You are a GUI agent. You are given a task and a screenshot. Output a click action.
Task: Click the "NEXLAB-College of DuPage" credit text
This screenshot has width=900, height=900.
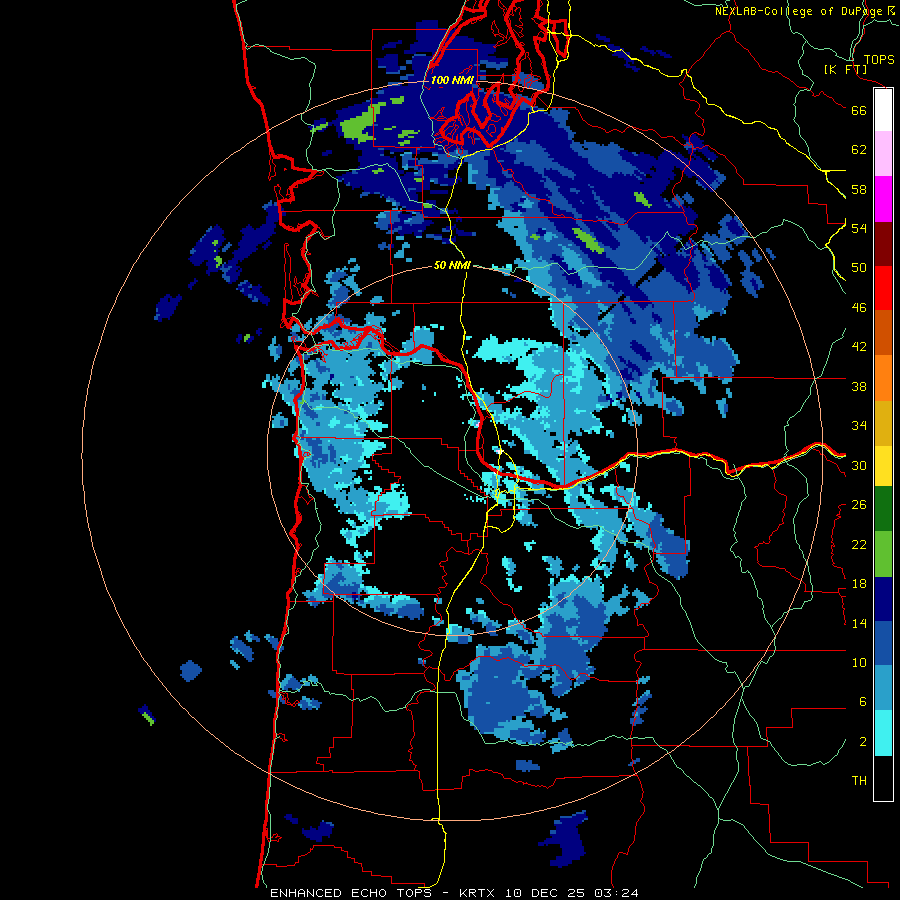click(800, 11)
